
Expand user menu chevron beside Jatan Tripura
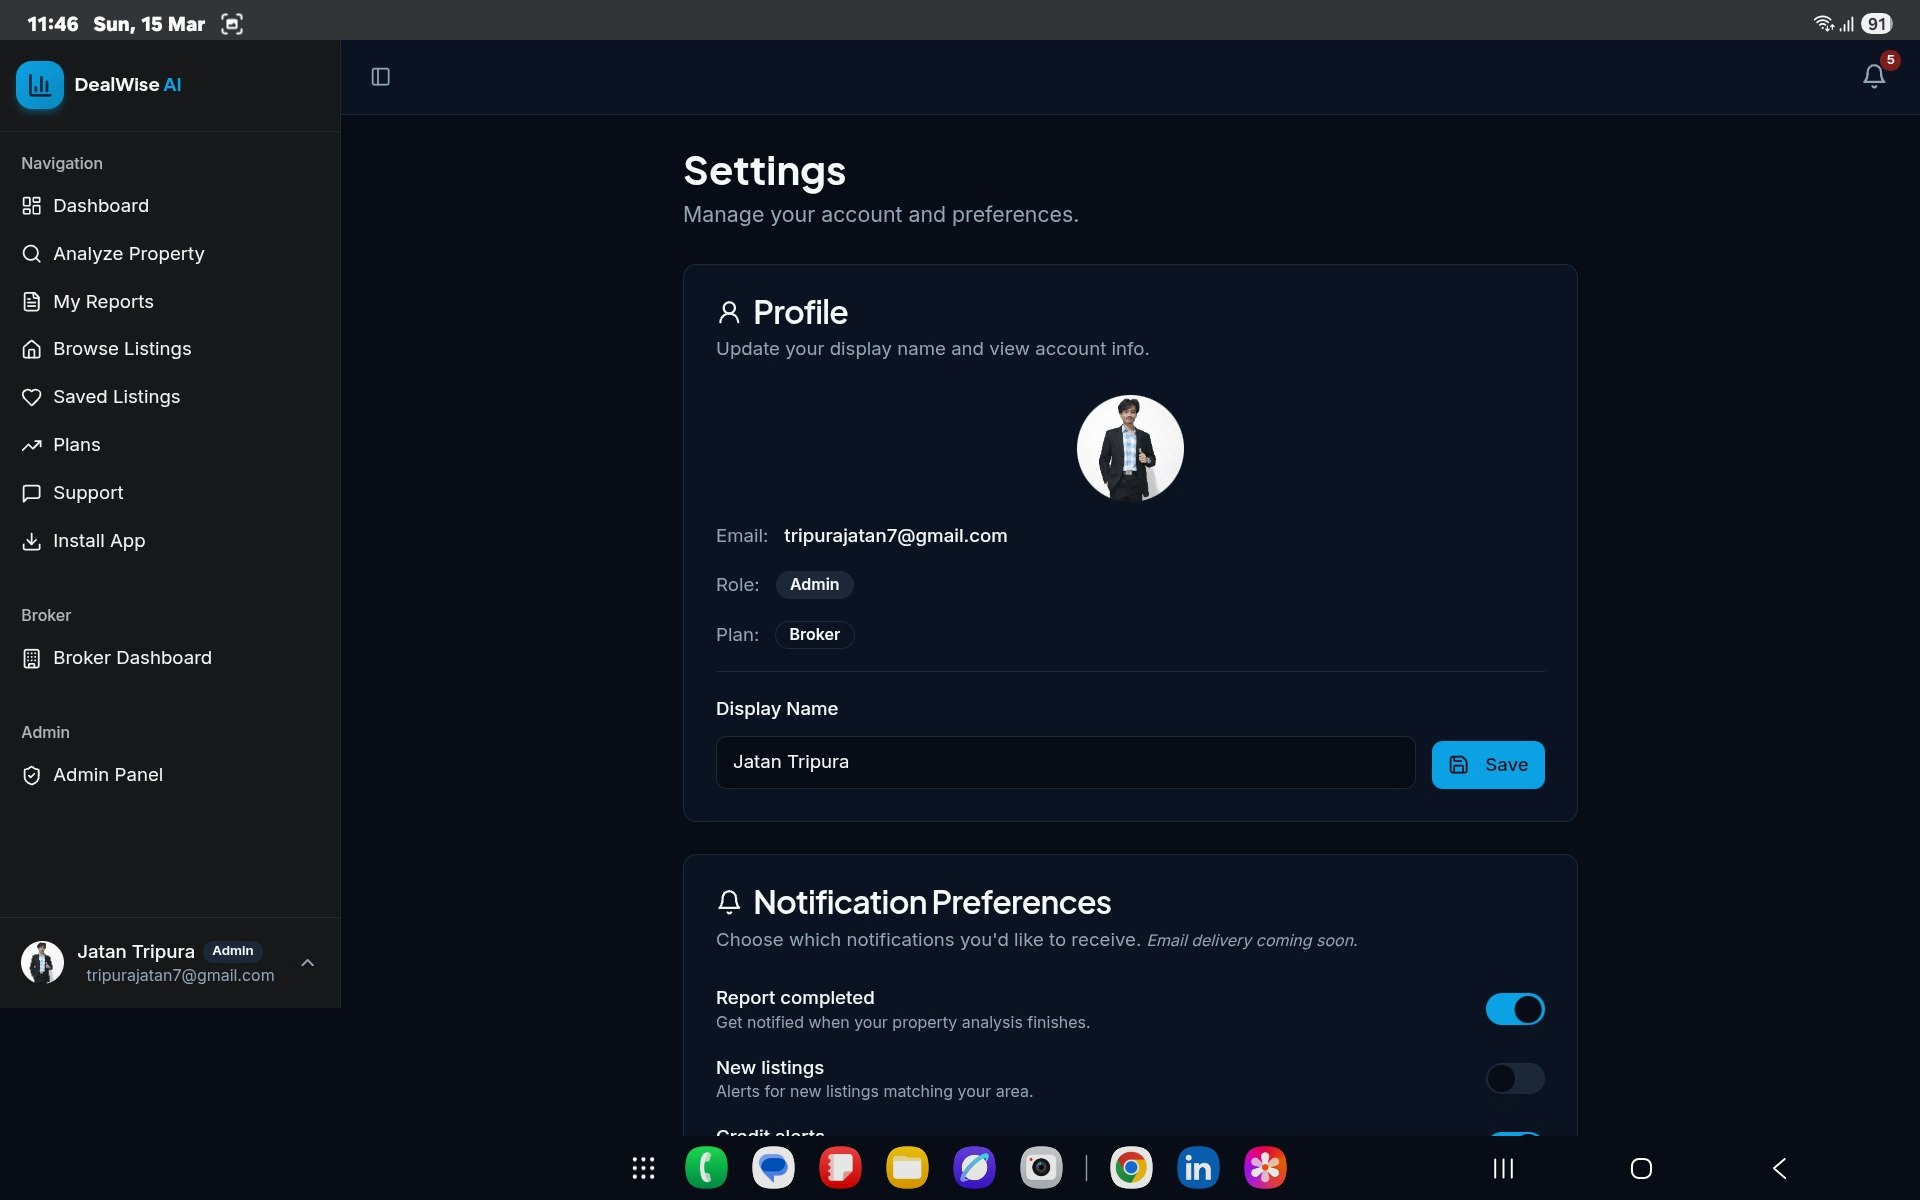[x=308, y=962]
